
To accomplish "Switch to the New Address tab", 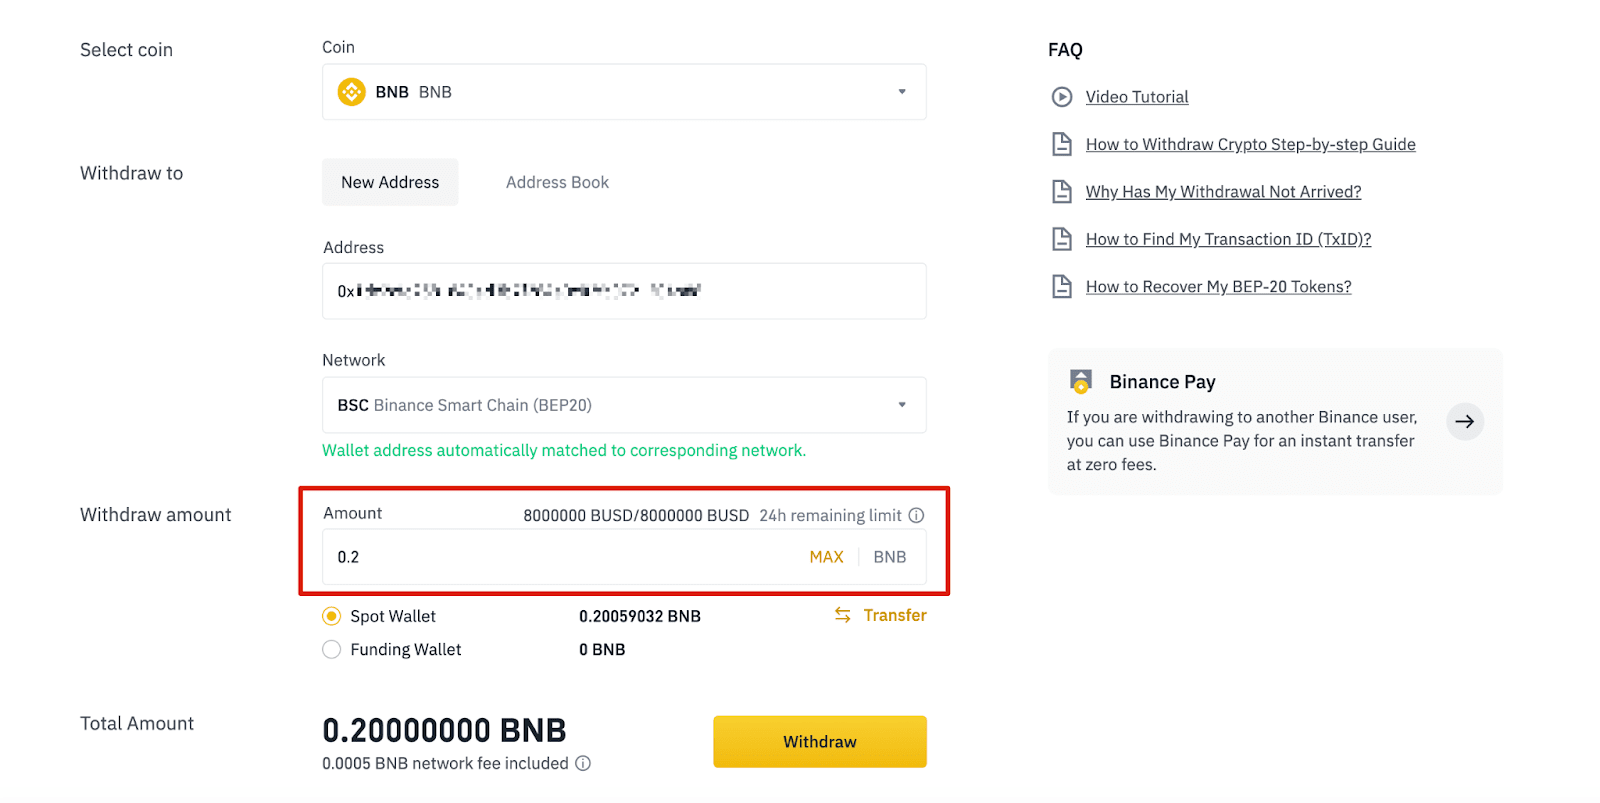I will pos(390,182).
